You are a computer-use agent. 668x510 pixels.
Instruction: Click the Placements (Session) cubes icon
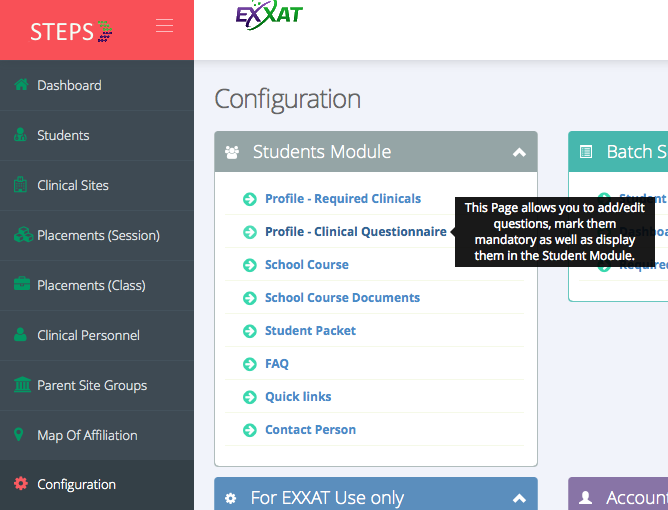coord(21,235)
